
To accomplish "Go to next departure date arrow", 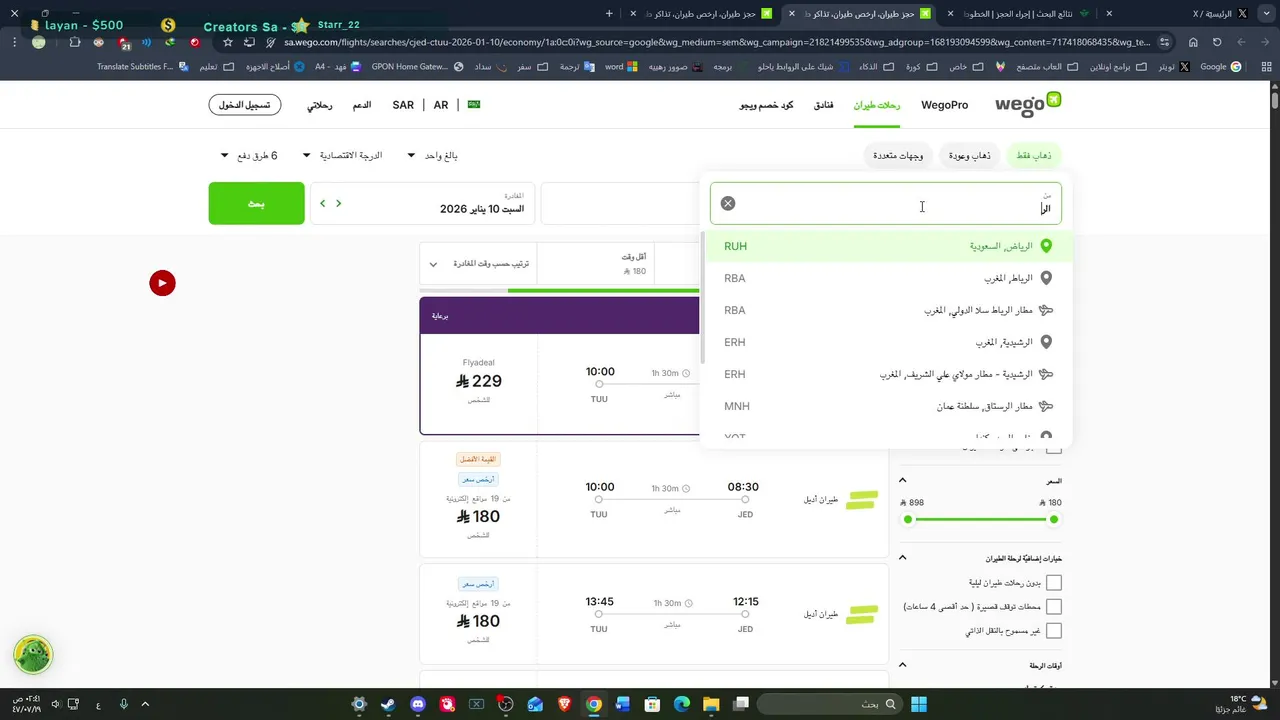I will point(322,203).
